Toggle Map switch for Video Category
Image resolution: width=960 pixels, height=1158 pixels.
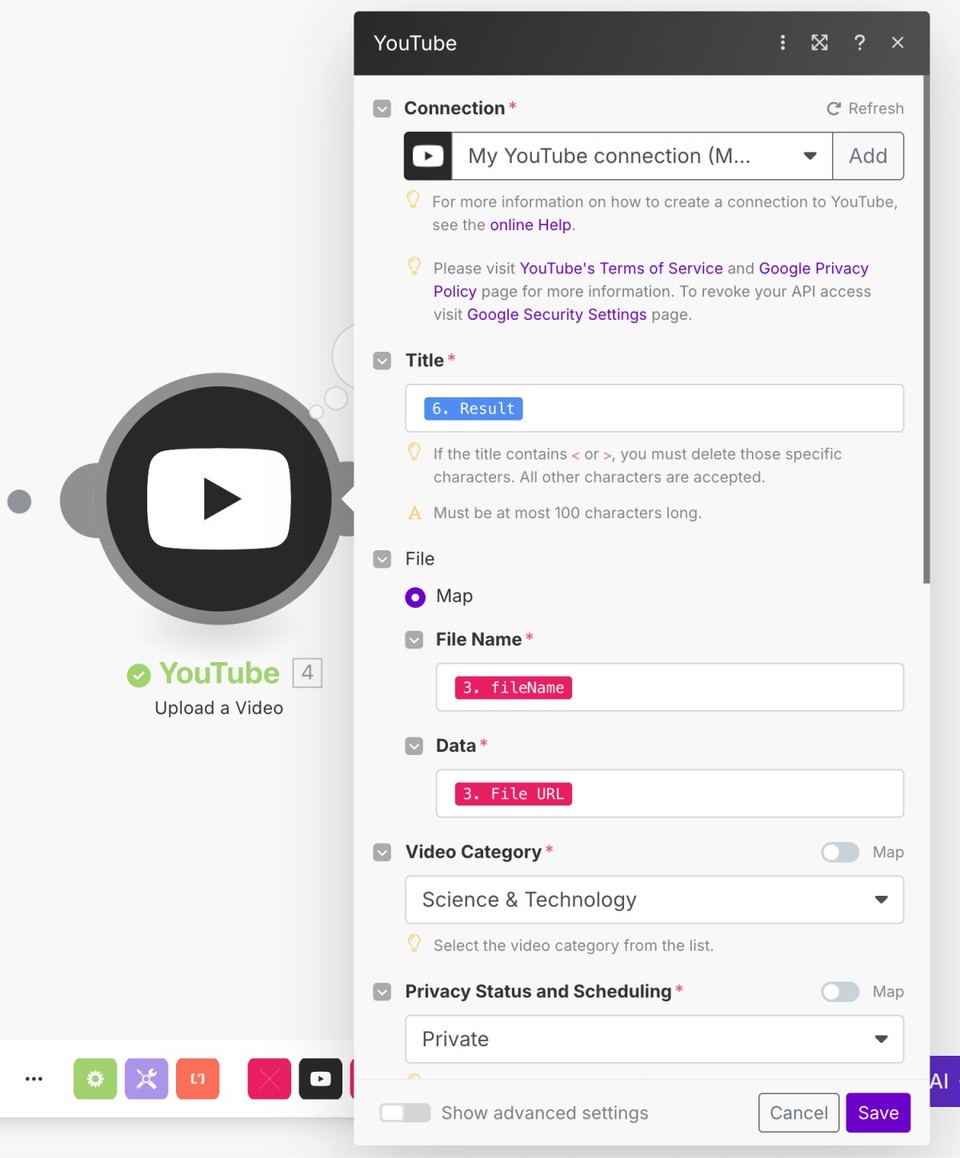pyautogui.click(x=840, y=852)
